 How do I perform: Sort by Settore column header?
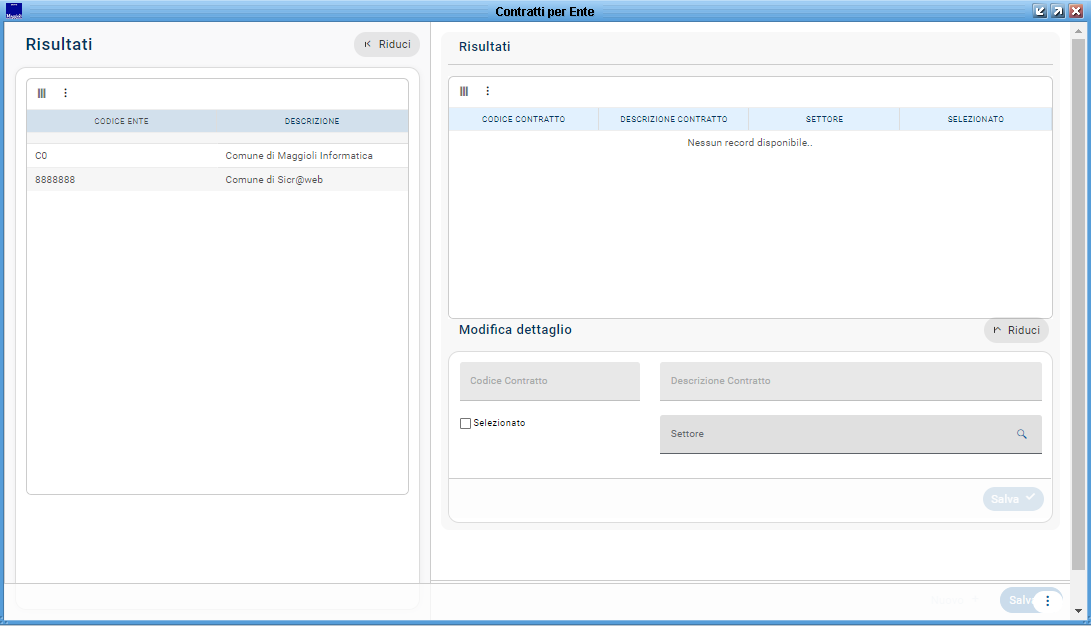[825, 119]
